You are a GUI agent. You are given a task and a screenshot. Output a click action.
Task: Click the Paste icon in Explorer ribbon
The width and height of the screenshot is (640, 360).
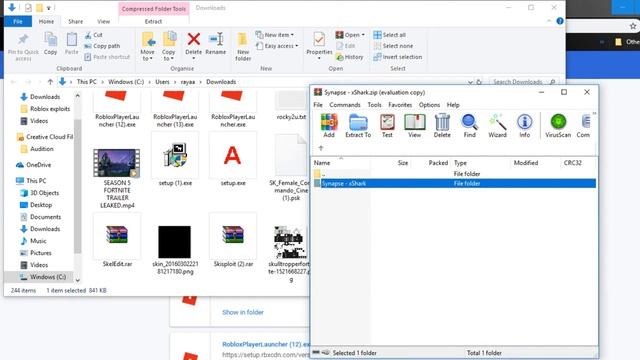(x=71, y=44)
